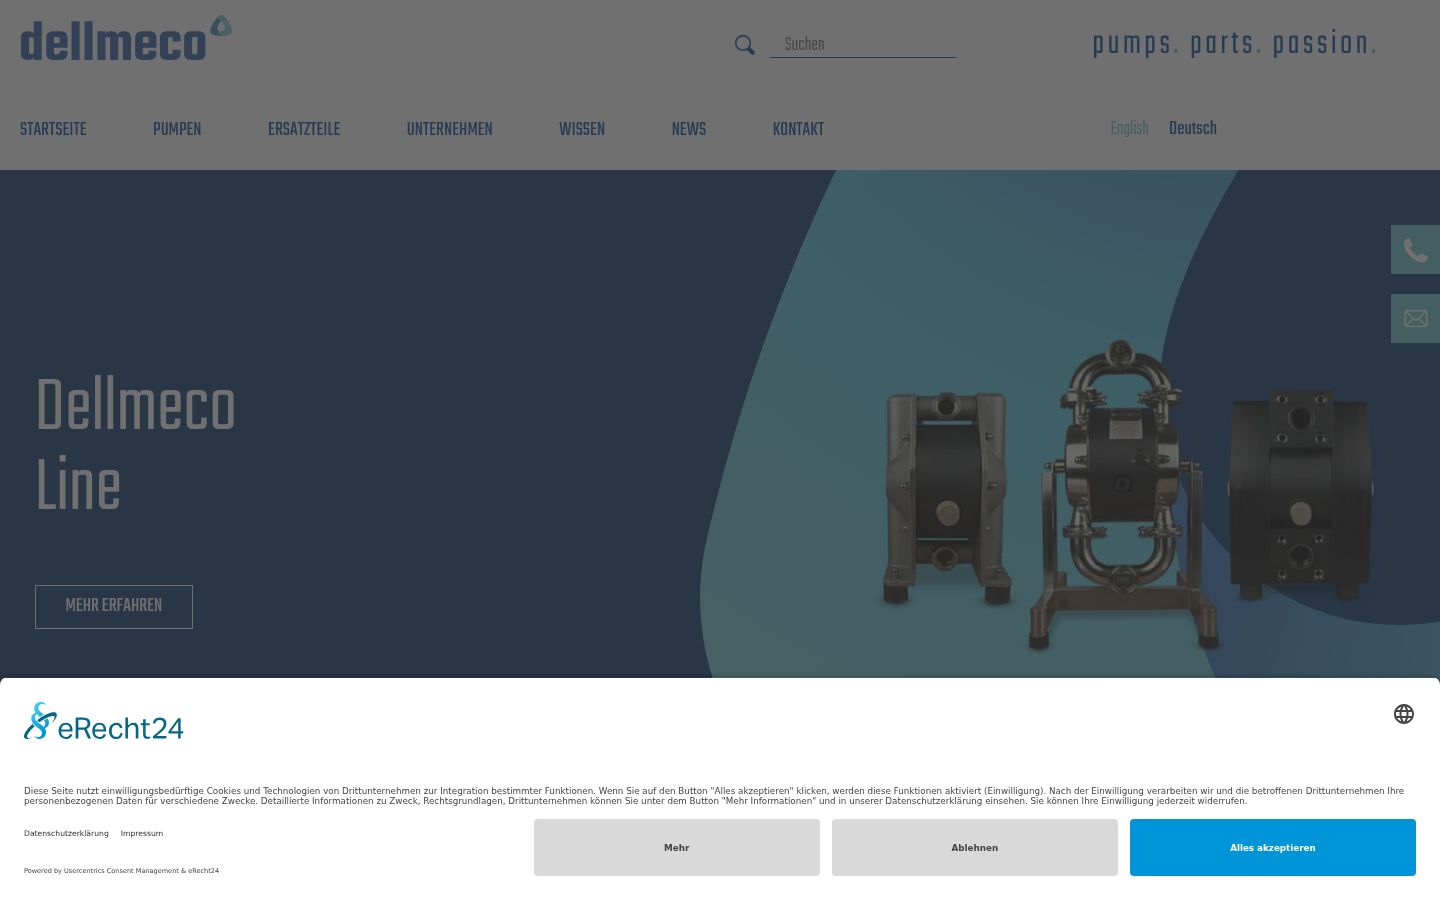Click the search magnifier icon
Image resolution: width=1440 pixels, height=900 pixels.
tap(745, 45)
